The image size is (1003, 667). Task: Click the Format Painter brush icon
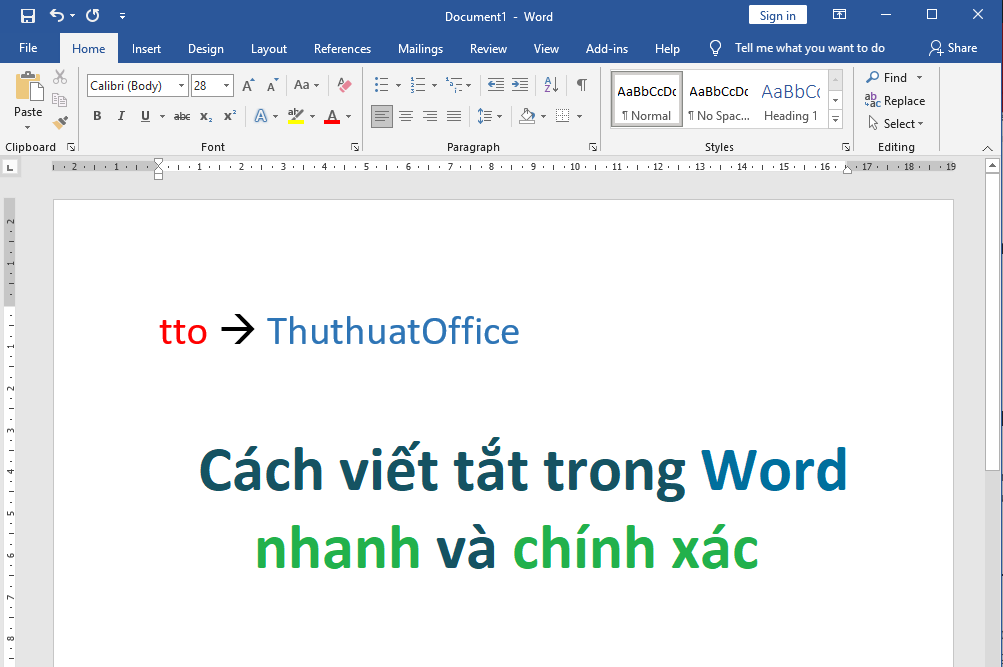60,123
